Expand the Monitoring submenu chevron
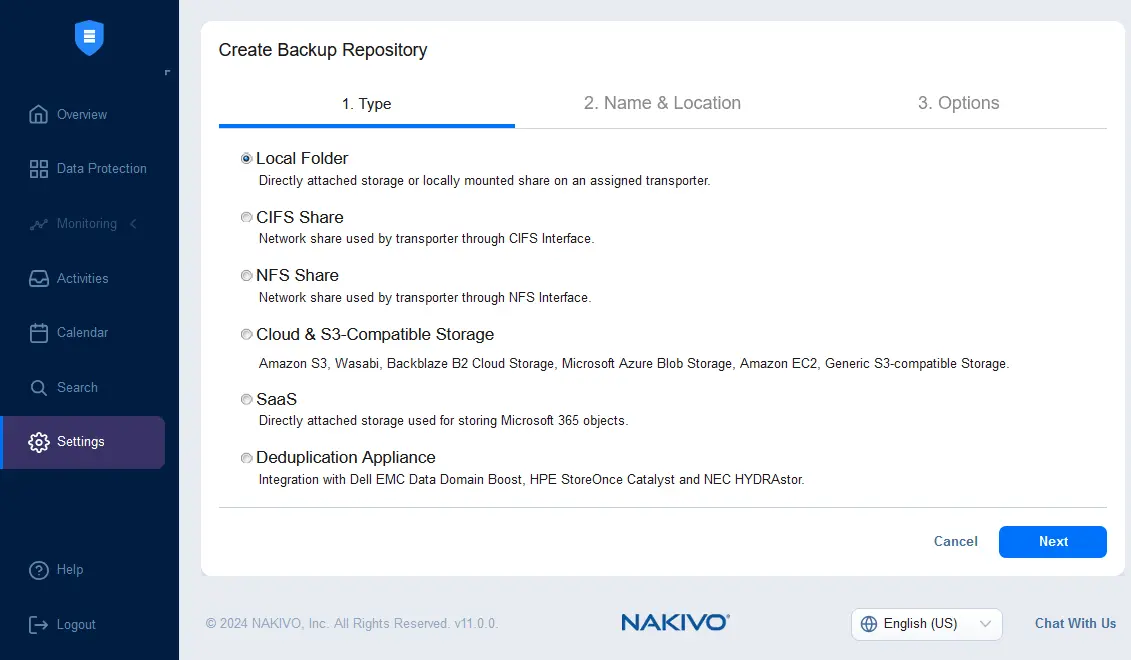This screenshot has width=1131, height=660. 133,224
